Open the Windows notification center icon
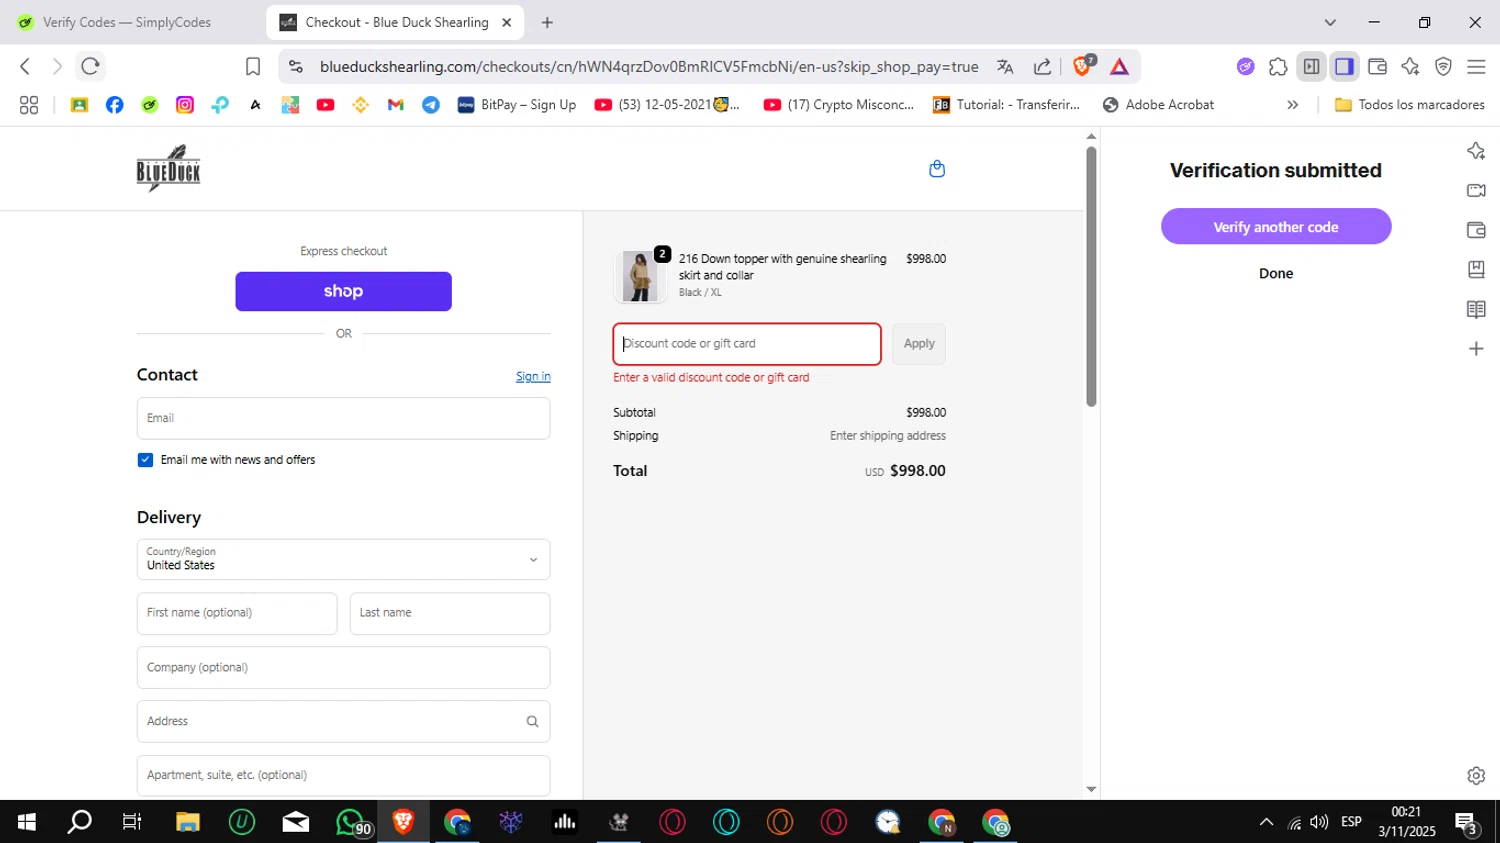Screen dimensions: 1500x843 point(1467,823)
